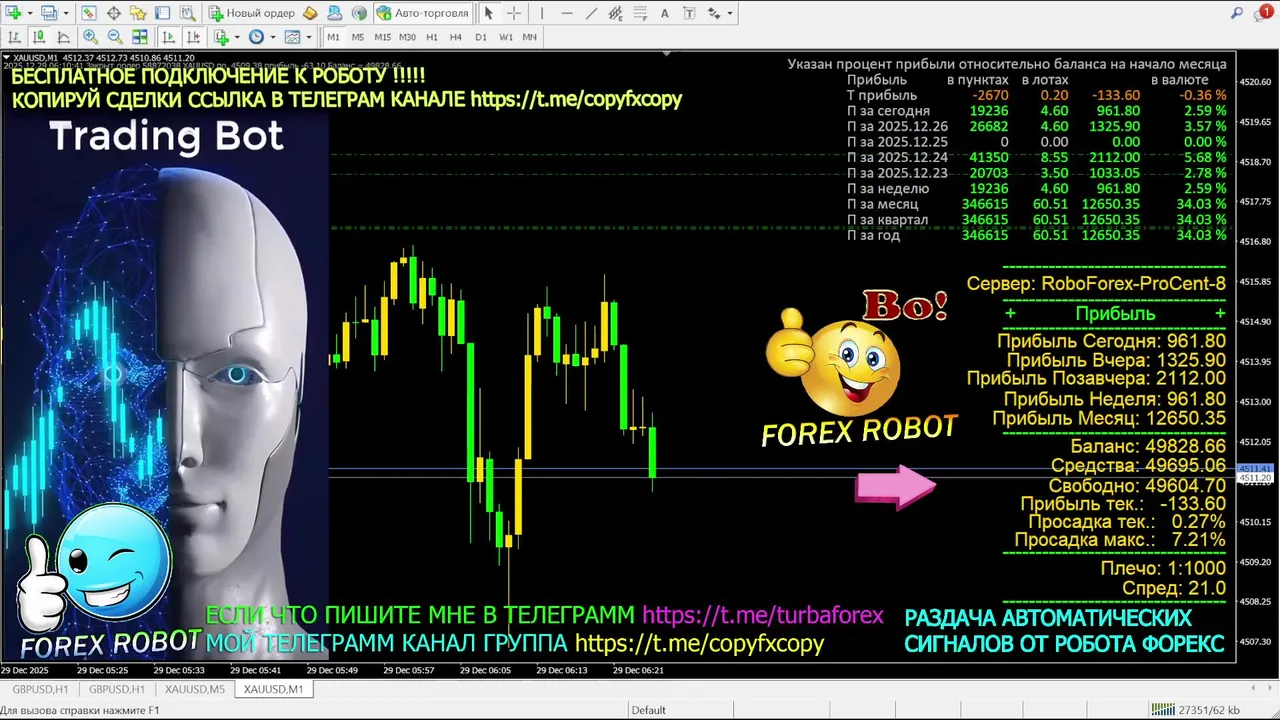This screenshot has width=1280, height=720.
Task: Show the Market Watch window
Action: [x=89, y=13]
